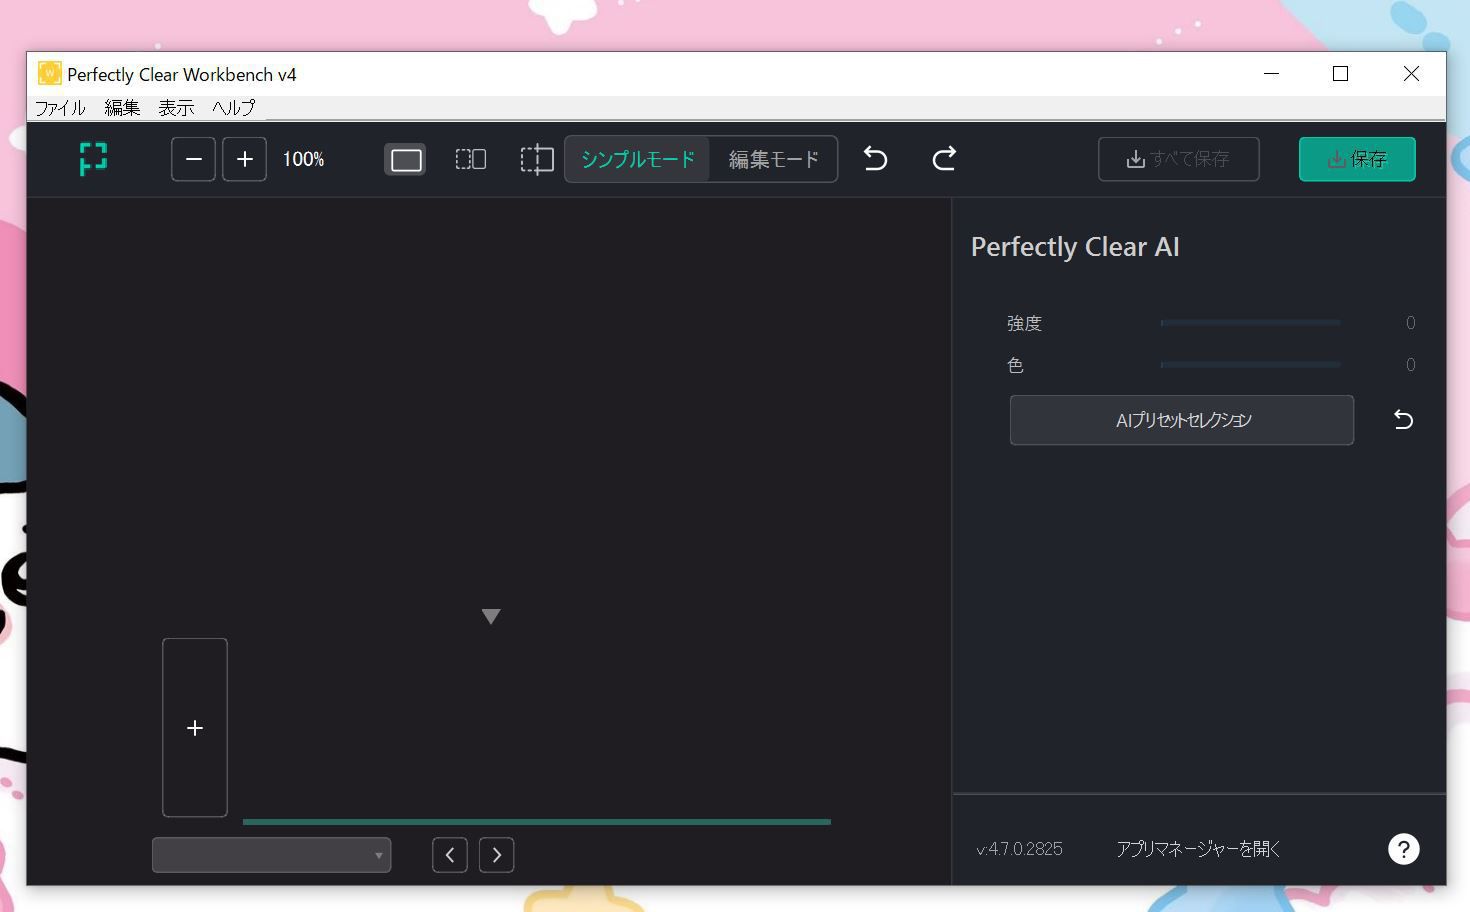The height and width of the screenshot is (912, 1470).
Task: Click the すべて保存 button
Action: click(1178, 159)
